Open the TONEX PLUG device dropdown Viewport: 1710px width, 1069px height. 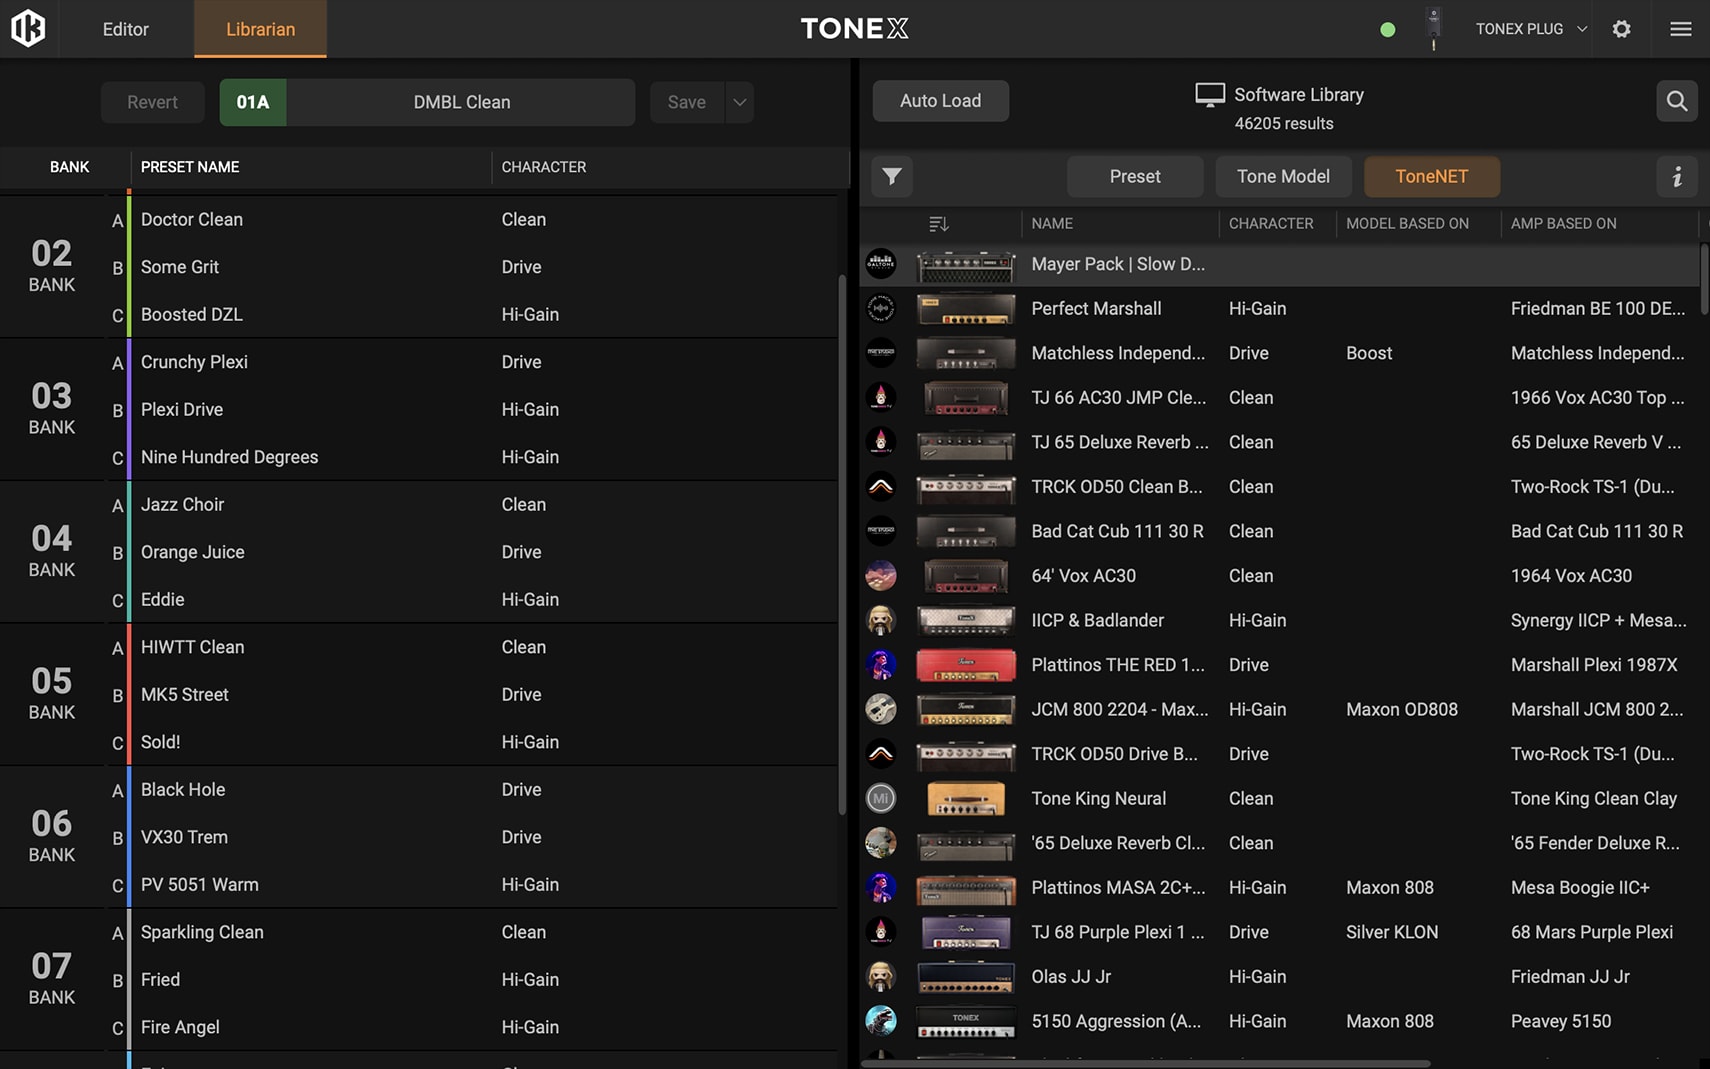(1530, 29)
